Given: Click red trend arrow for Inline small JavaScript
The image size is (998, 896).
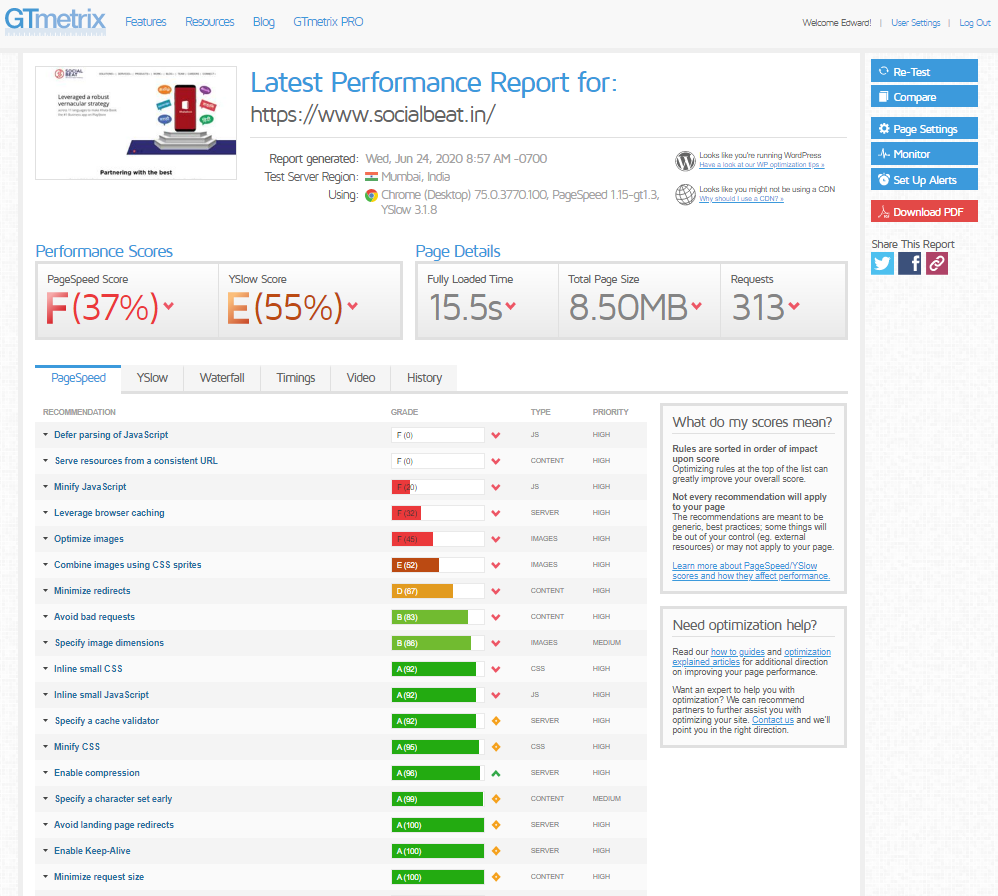Looking at the screenshot, I should (x=496, y=696).
